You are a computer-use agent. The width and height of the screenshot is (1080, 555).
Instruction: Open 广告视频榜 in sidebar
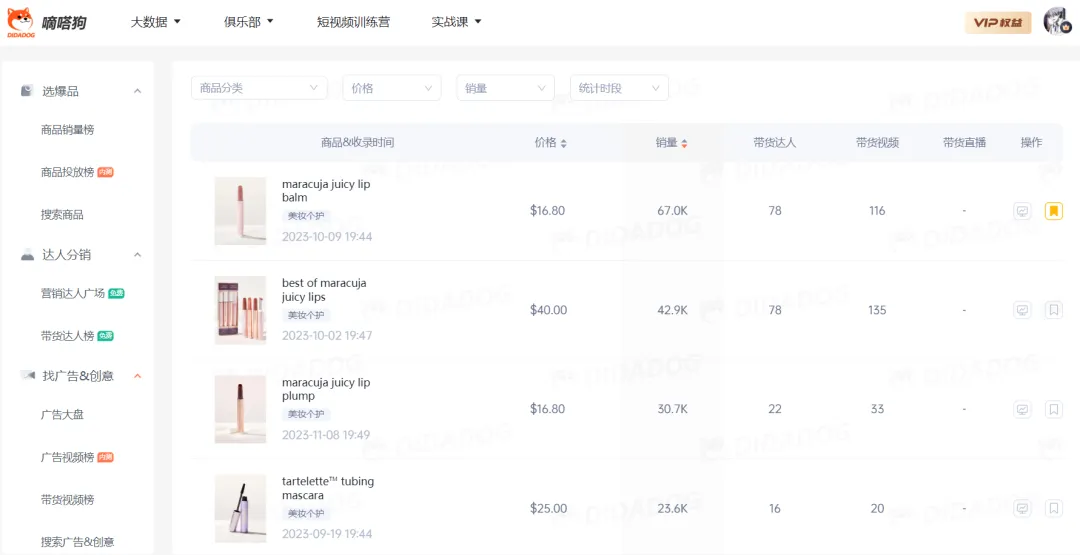pos(68,457)
